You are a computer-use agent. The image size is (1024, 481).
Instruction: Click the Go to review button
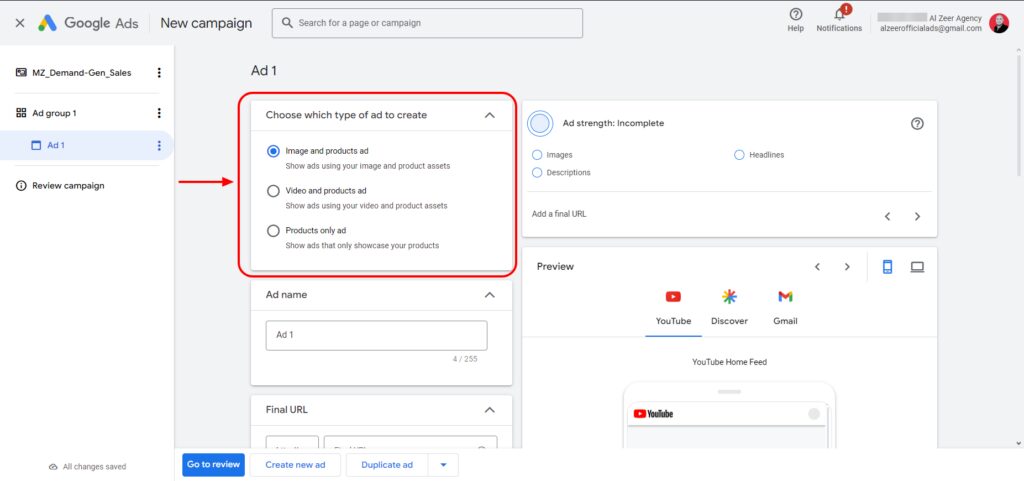[214, 465]
